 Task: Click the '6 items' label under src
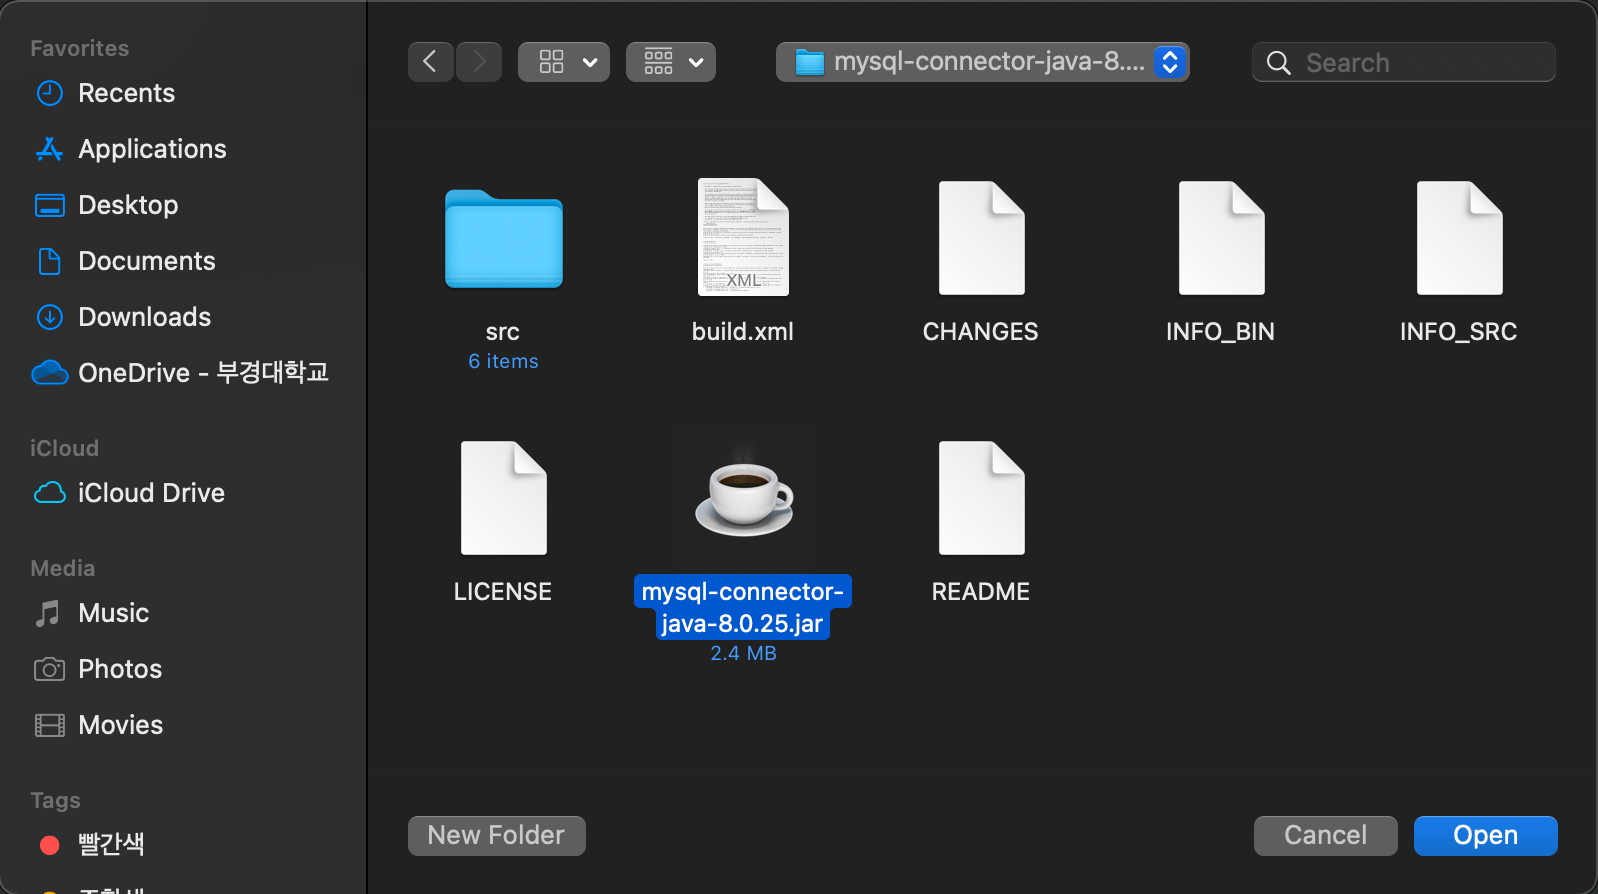tap(504, 361)
